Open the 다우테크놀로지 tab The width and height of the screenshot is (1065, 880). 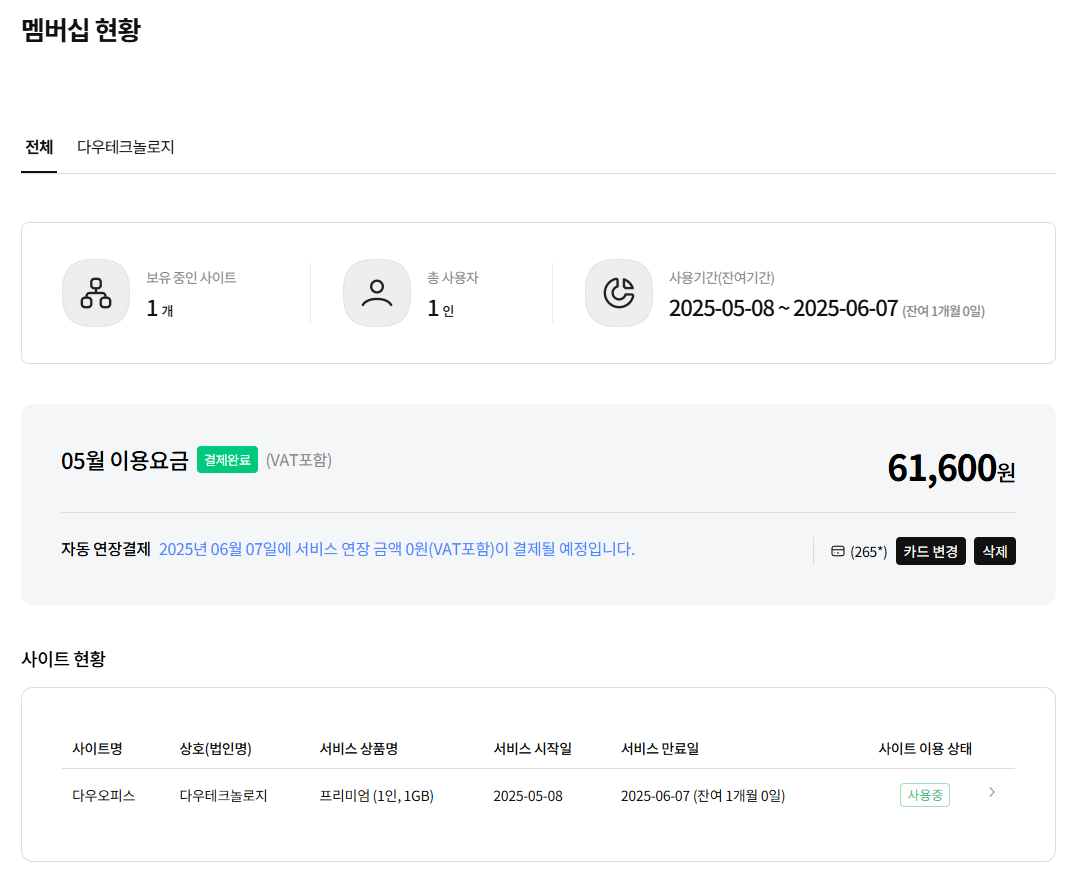tap(126, 147)
